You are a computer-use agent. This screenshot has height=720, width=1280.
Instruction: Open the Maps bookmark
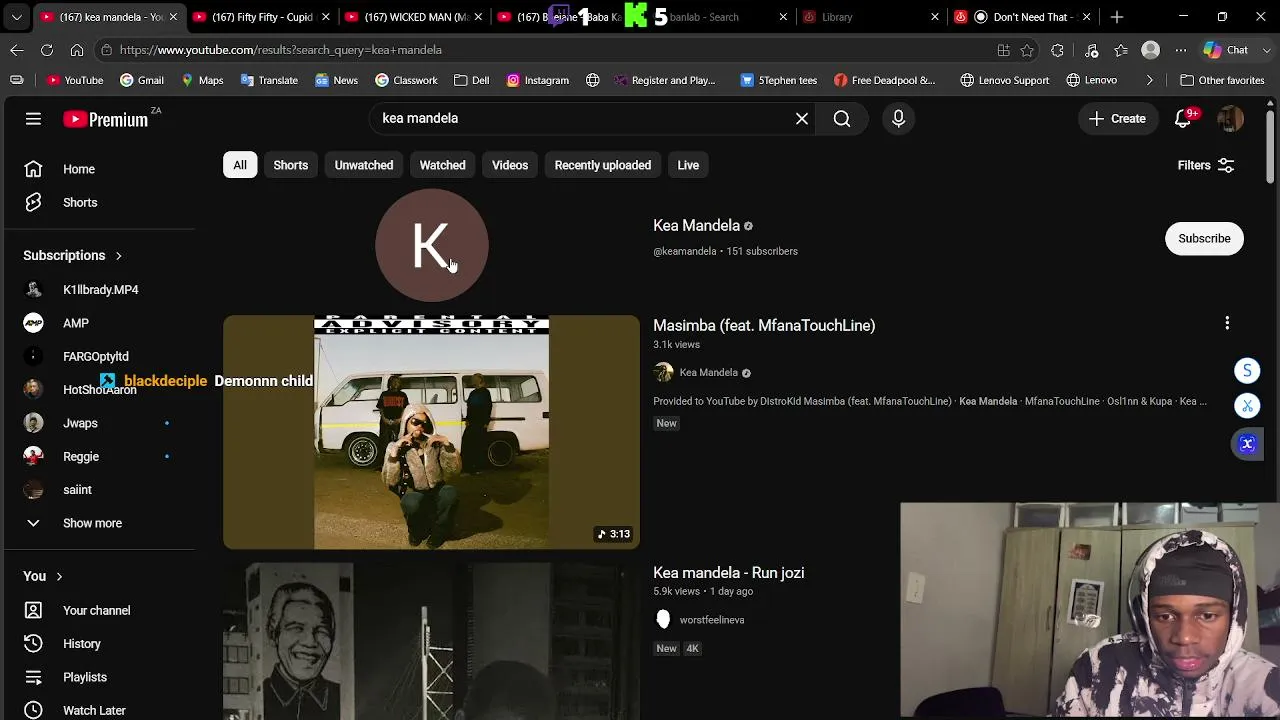[201, 80]
